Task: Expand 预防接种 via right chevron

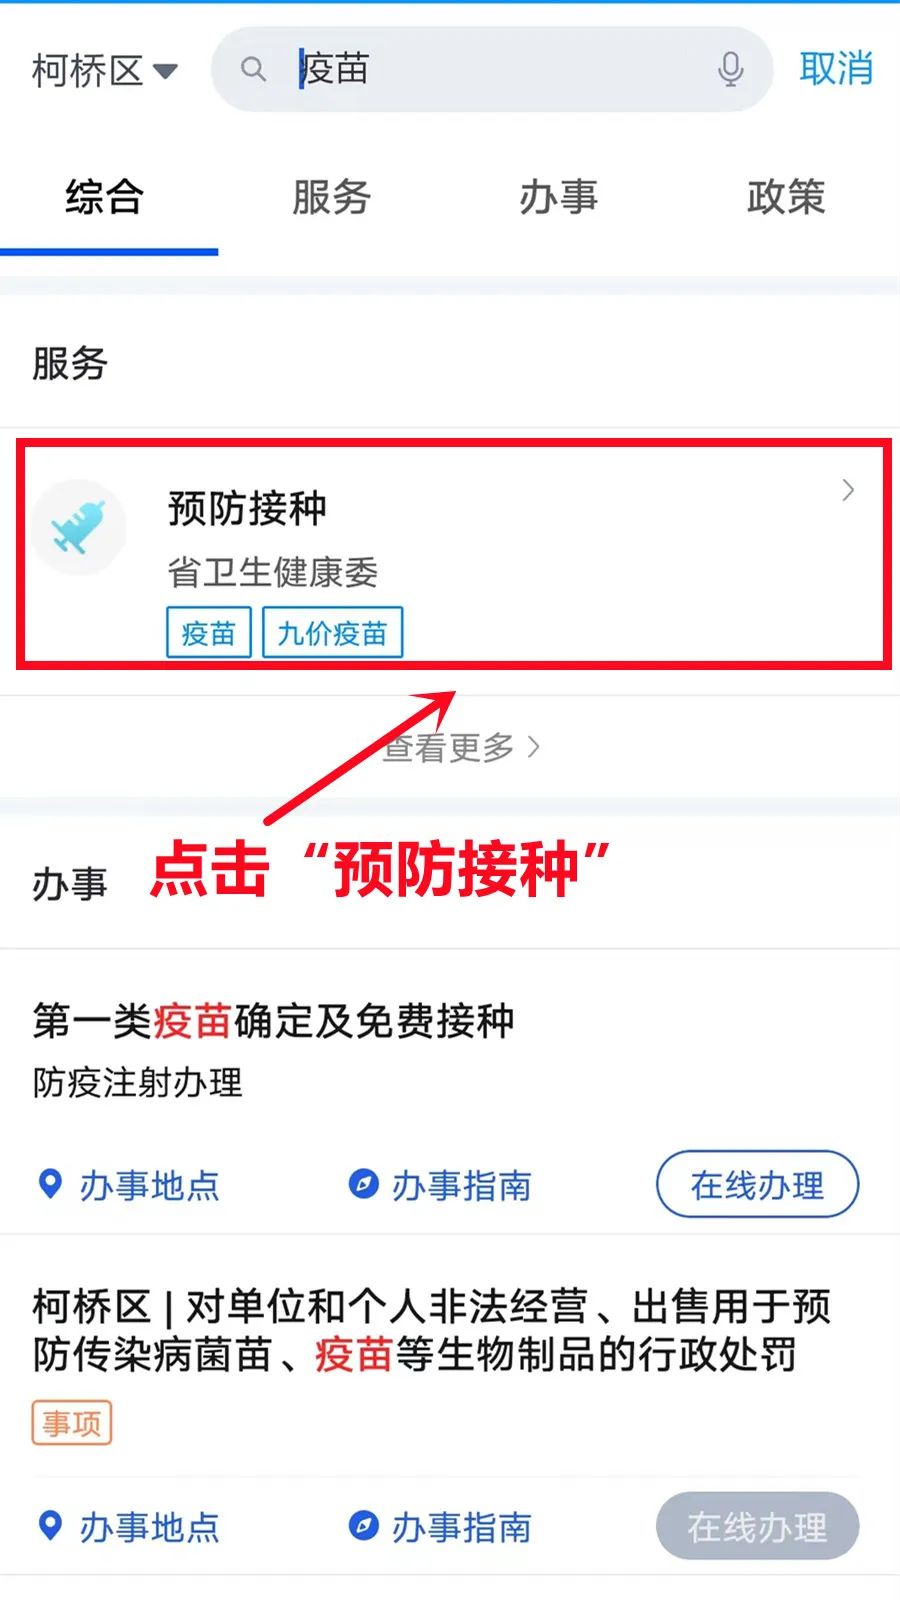Action: (848, 490)
